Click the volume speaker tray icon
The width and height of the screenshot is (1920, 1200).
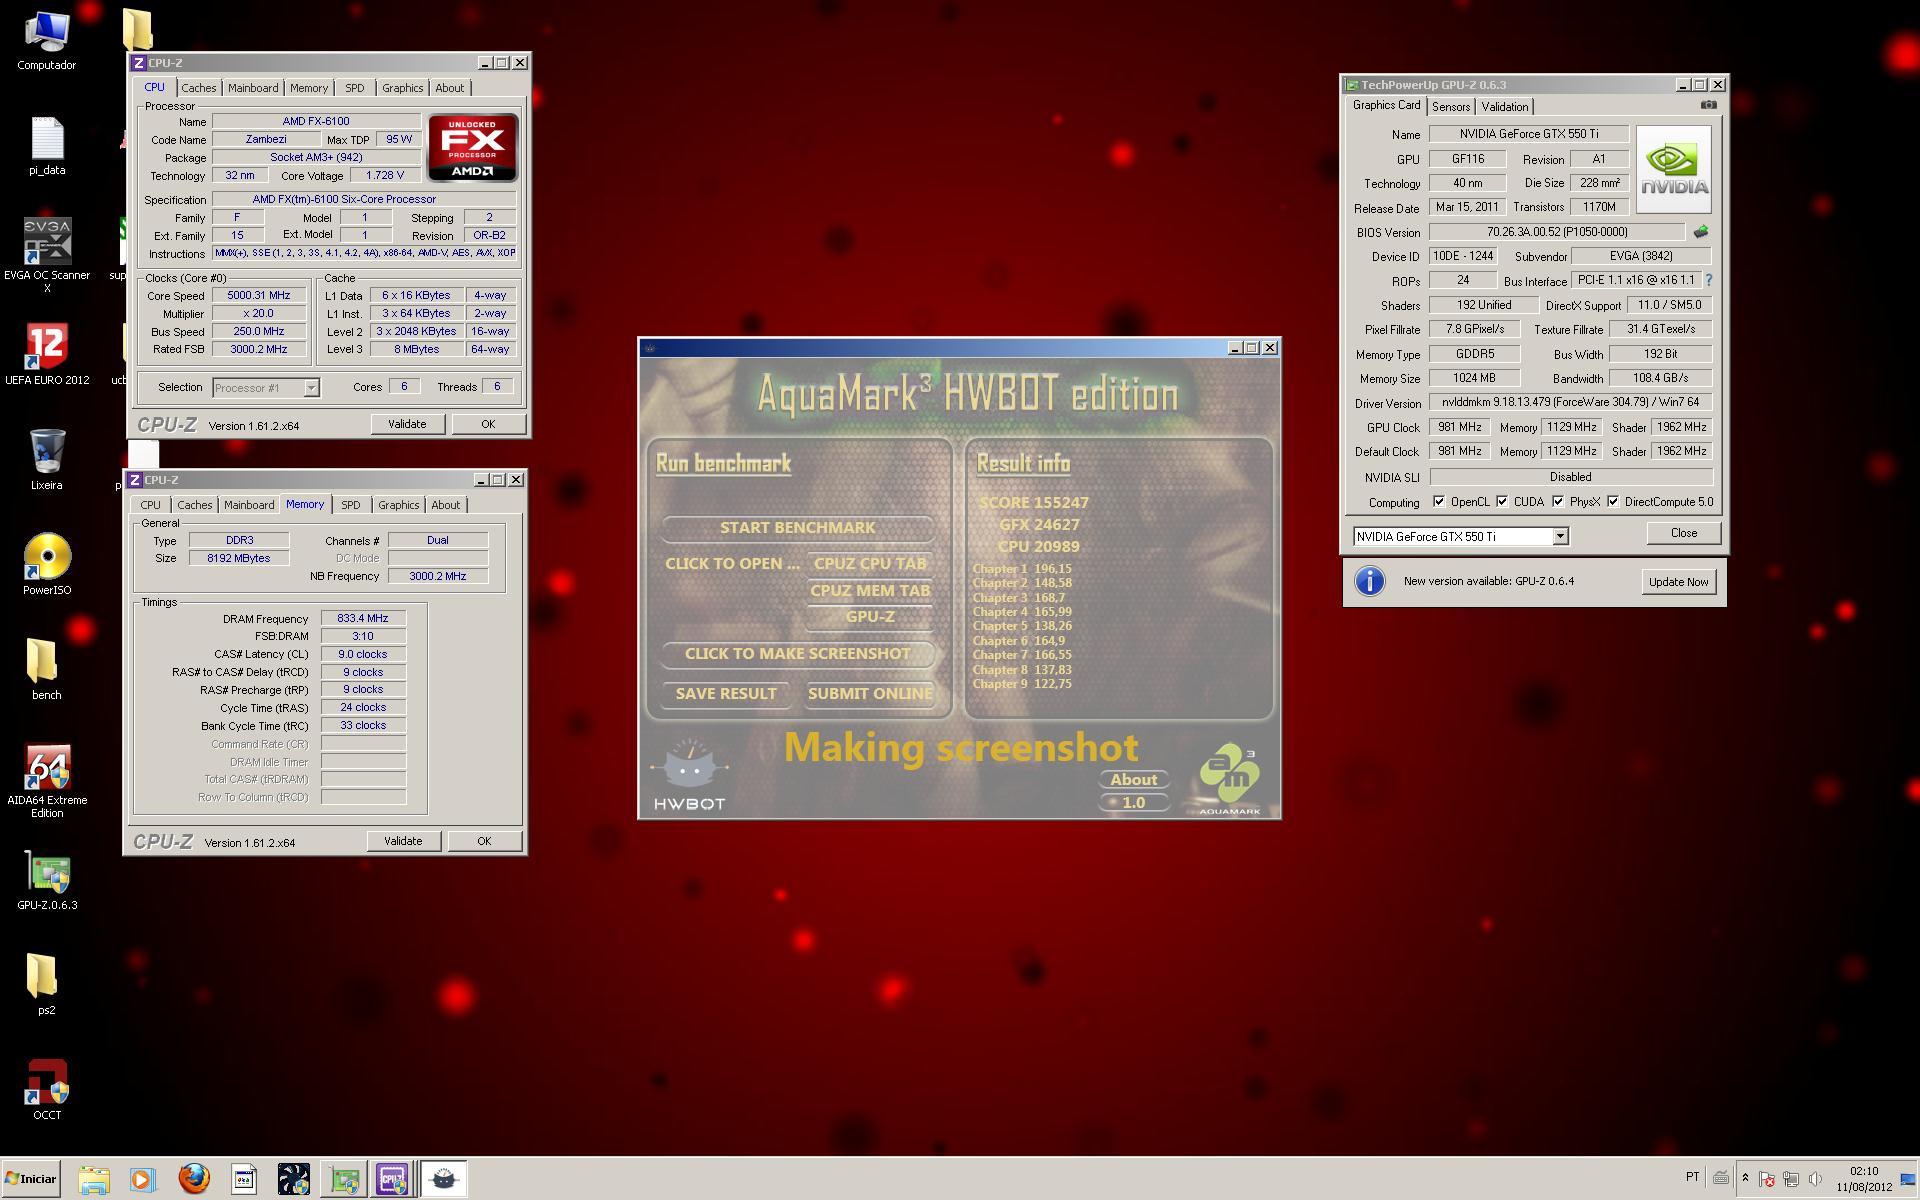coord(1815,1179)
